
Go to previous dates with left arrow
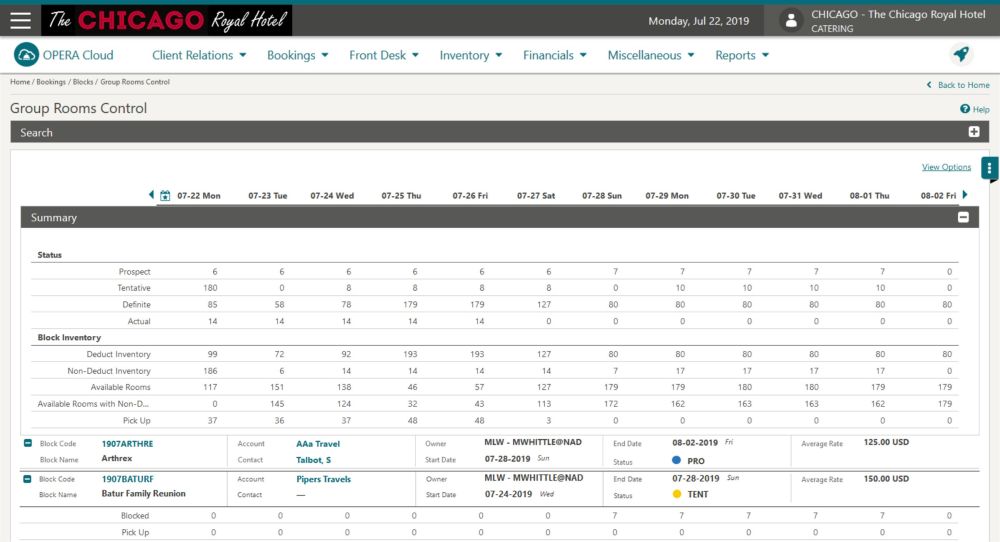(x=151, y=195)
